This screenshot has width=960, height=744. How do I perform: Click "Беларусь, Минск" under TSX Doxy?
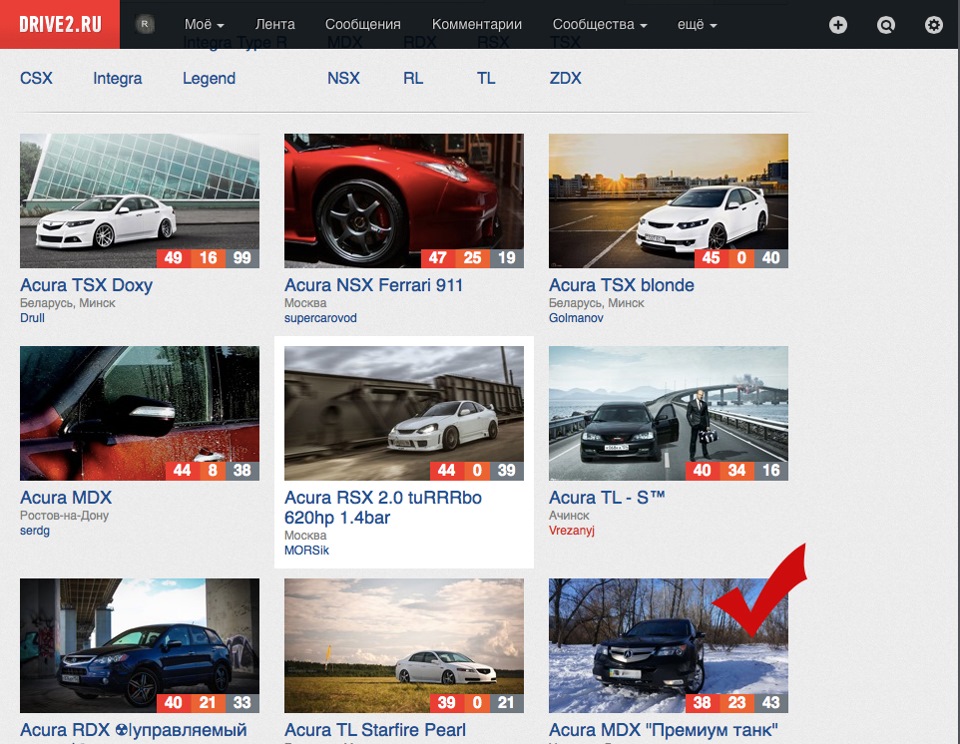[67, 303]
